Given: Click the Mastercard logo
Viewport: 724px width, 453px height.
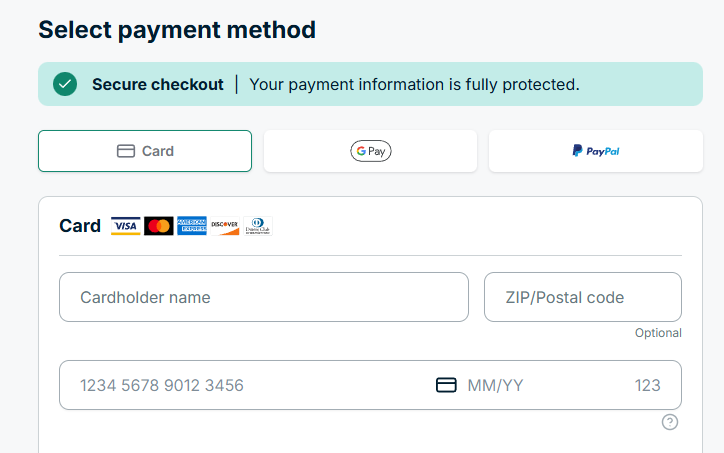Looking at the screenshot, I should [x=158, y=226].
